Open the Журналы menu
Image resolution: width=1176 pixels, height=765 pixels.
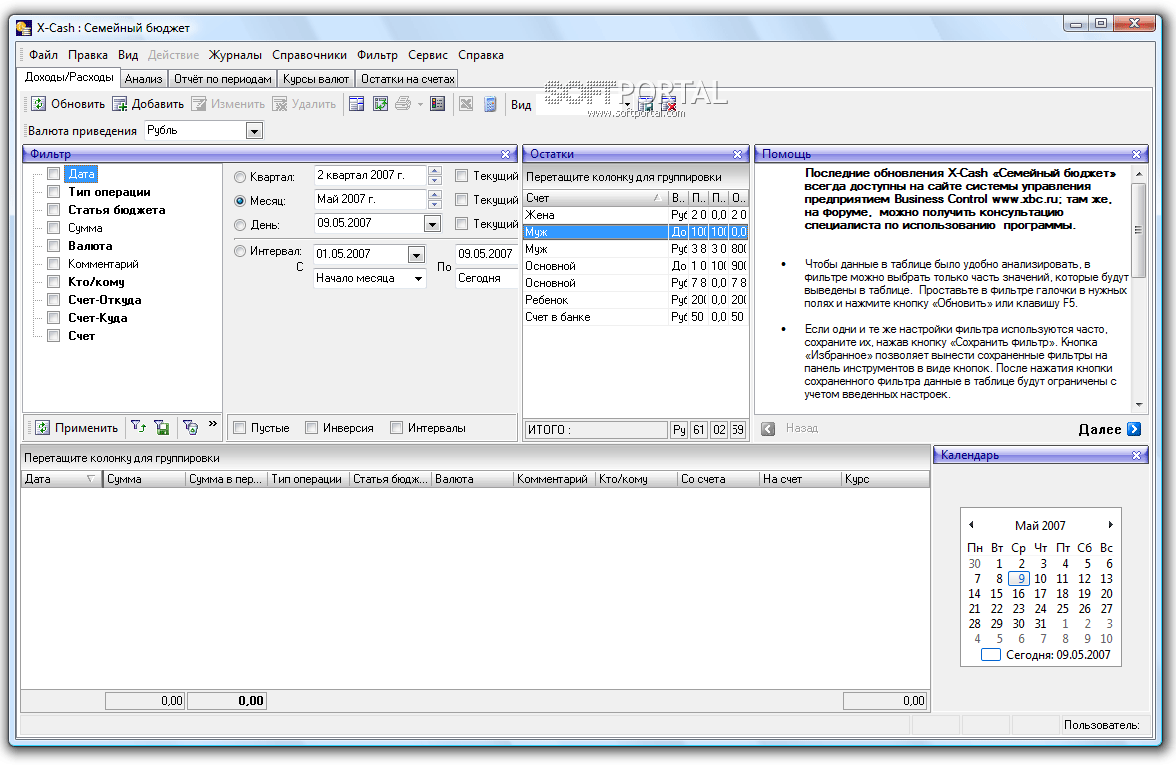pyautogui.click(x=234, y=55)
